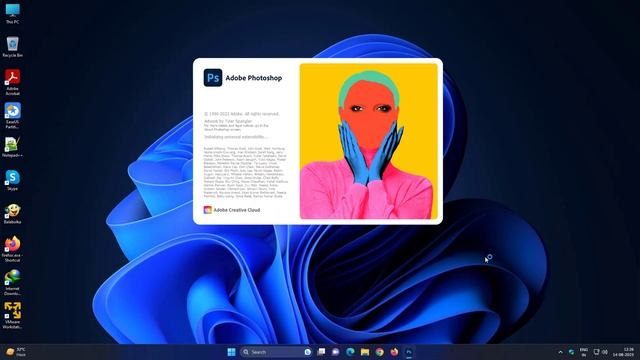This screenshot has width=640, height=360.
Task: Open the clock and date panel
Action: click(623, 352)
